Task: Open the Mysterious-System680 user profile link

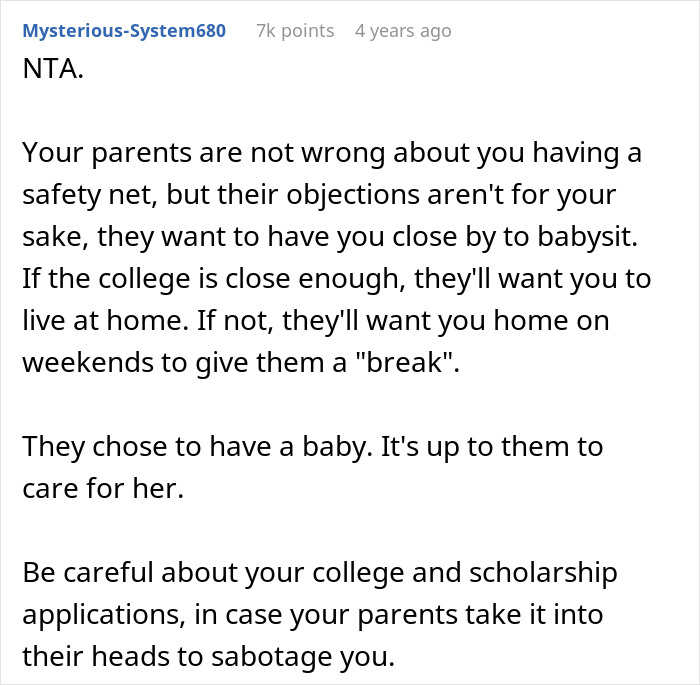Action: pyautogui.click(x=124, y=31)
